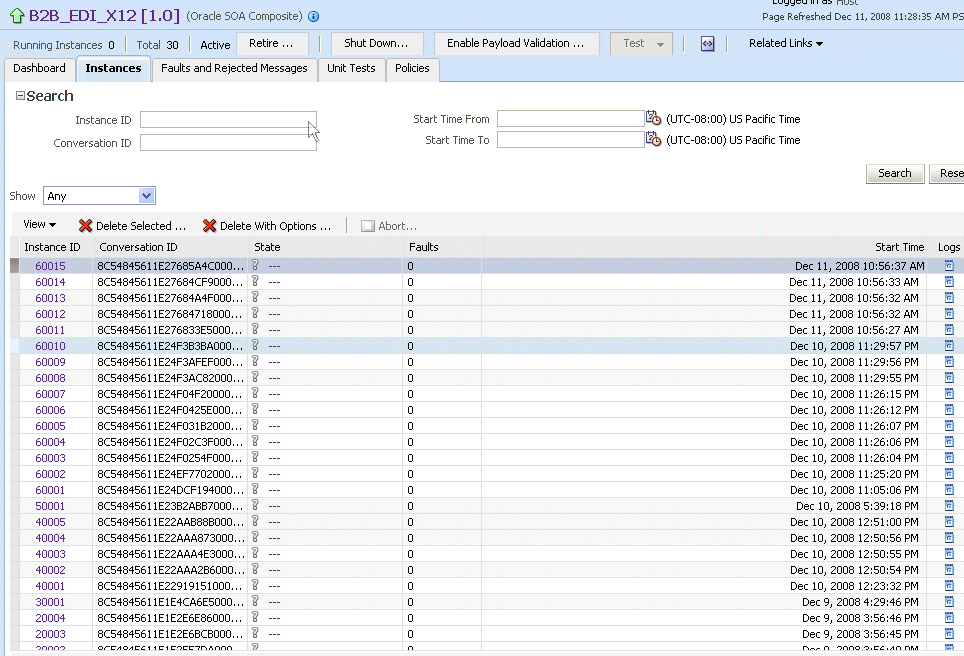
Task: Click the Delete With Options red X icon
Action: [x=210, y=226]
